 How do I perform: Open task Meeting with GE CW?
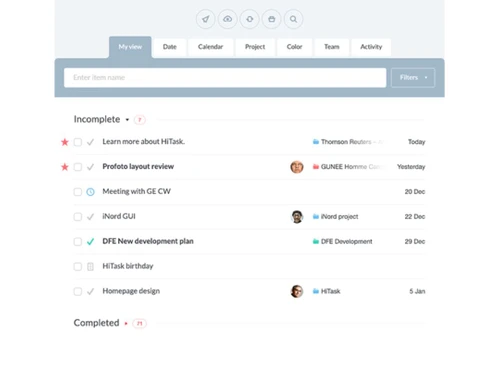(x=136, y=191)
